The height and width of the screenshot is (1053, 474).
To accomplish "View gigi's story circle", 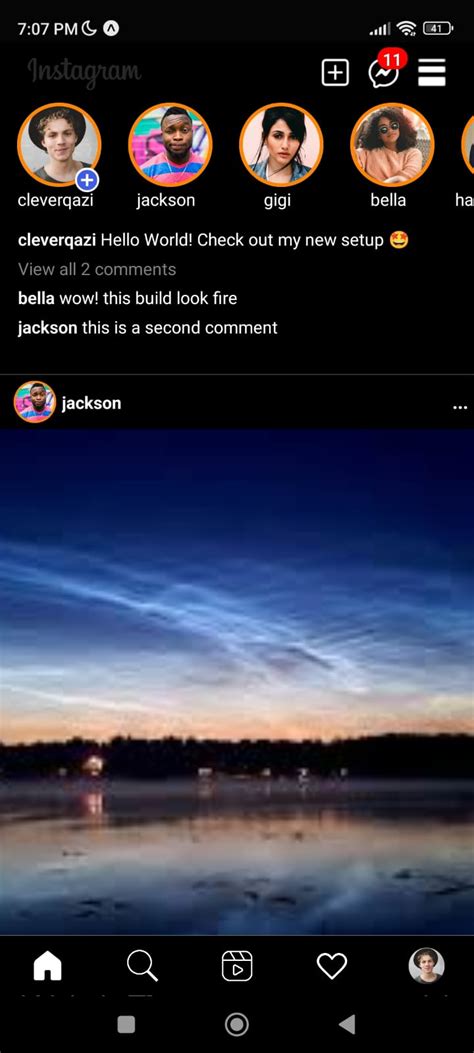I will point(281,145).
